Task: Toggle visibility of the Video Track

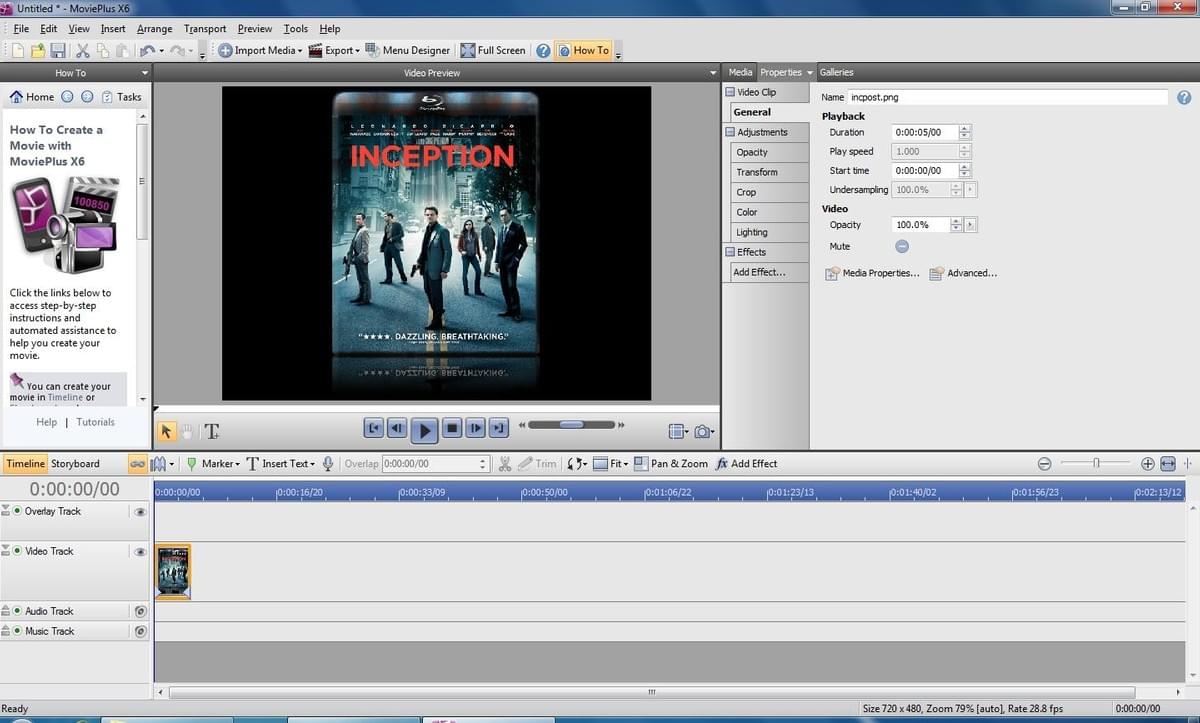Action: [x=140, y=551]
